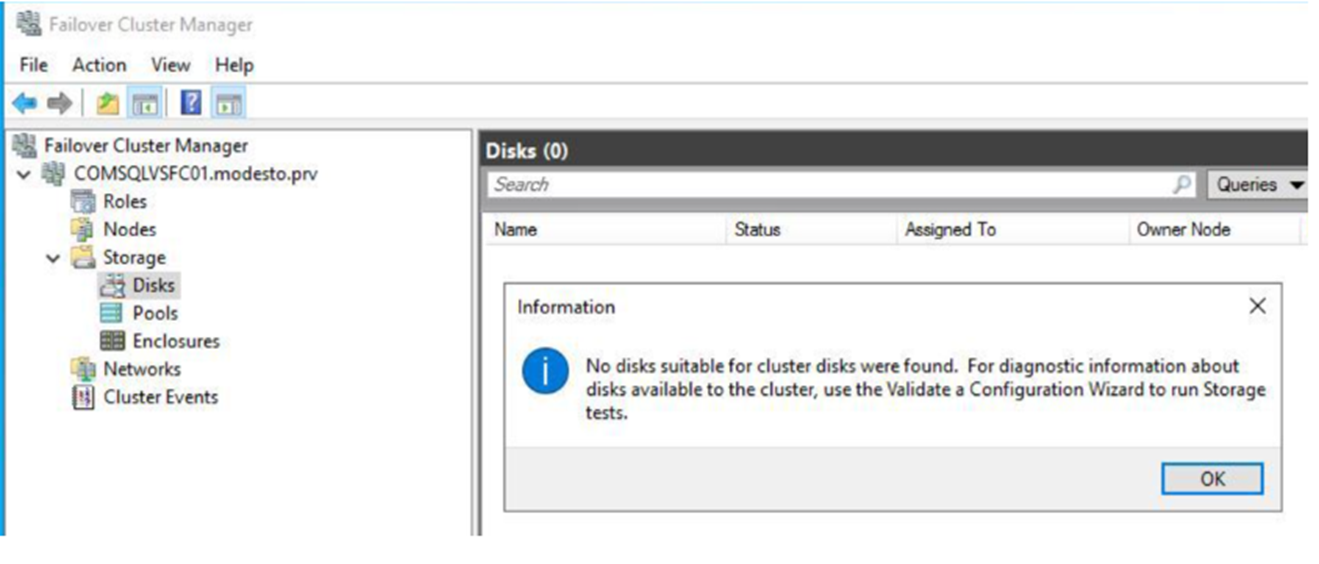This screenshot has width=1319, height=564.
Task: Click the Forward arrow toolbar icon
Action: pyautogui.click(x=60, y=103)
